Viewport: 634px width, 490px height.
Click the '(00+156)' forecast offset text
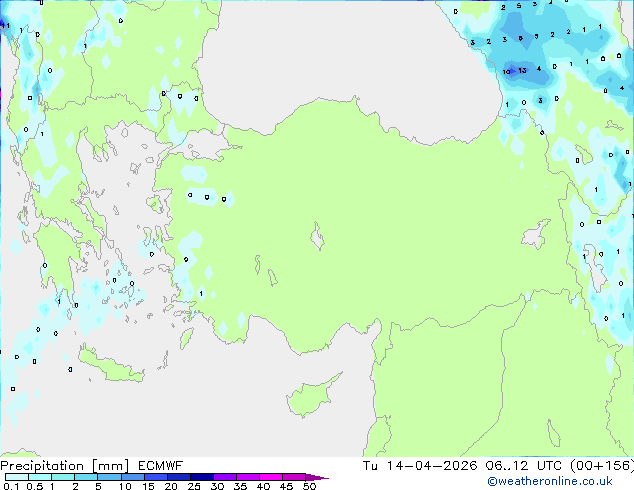click(x=602, y=466)
